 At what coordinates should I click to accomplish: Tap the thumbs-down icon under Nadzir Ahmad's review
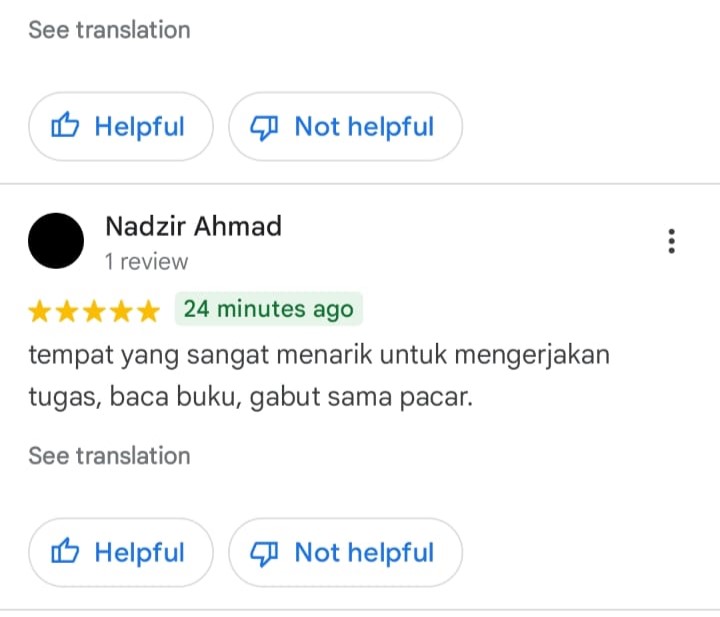pos(265,552)
